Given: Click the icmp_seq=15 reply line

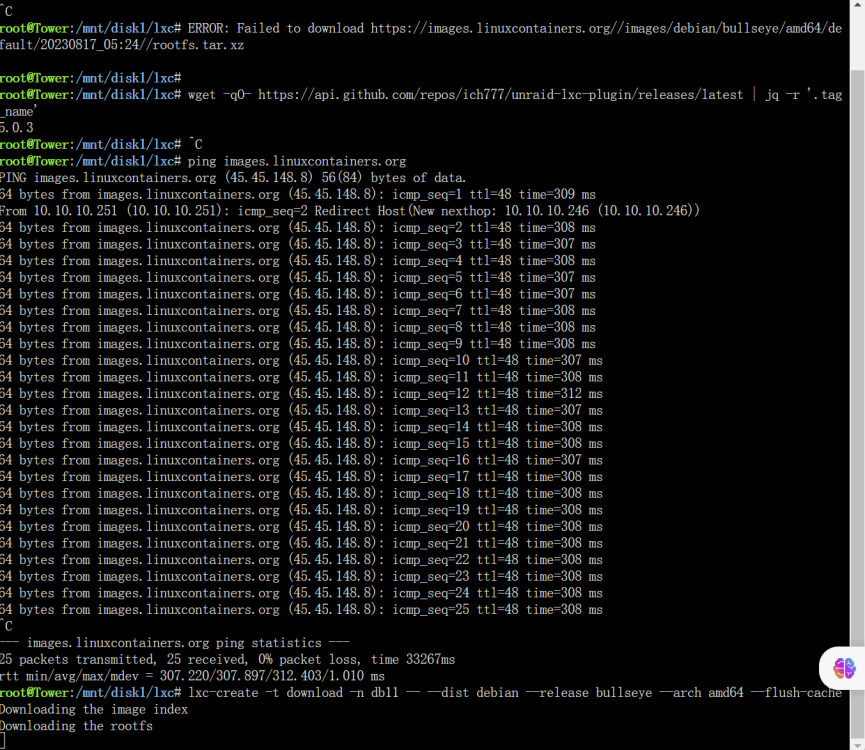Looking at the screenshot, I should pyautogui.click(x=301, y=443).
